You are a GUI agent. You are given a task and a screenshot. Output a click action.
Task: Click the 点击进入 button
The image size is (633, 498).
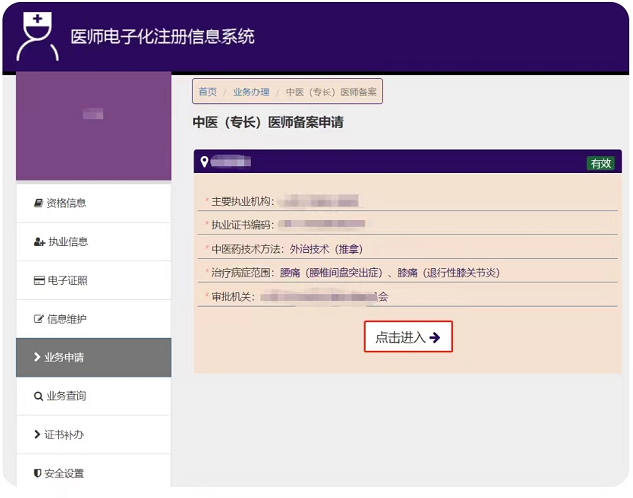pos(408,337)
